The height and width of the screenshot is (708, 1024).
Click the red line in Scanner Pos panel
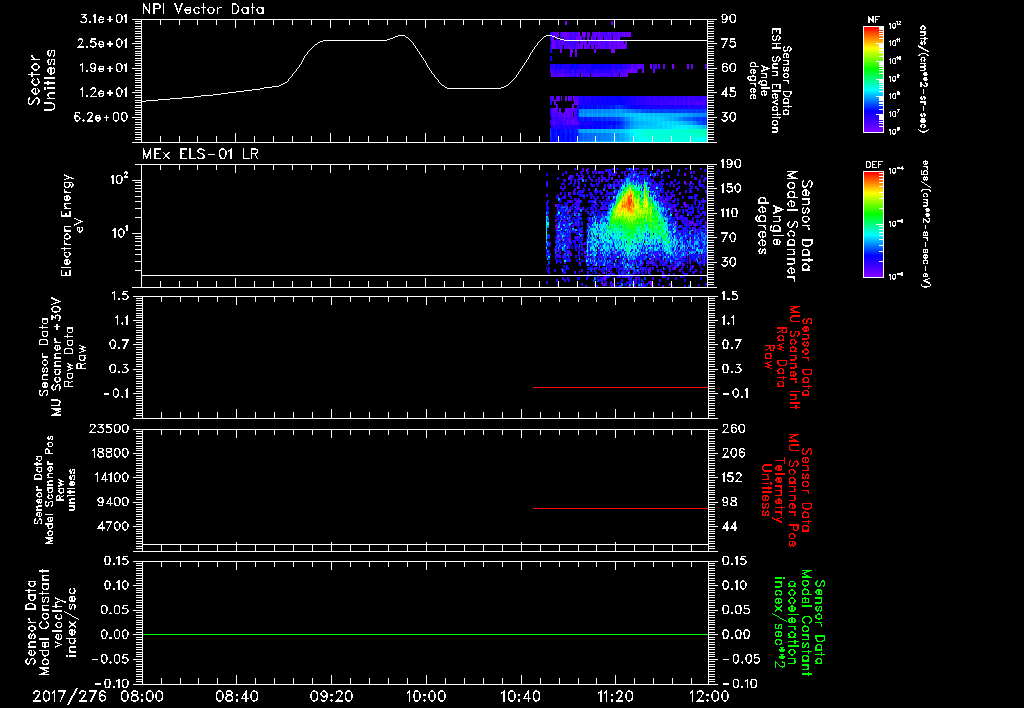620,508
